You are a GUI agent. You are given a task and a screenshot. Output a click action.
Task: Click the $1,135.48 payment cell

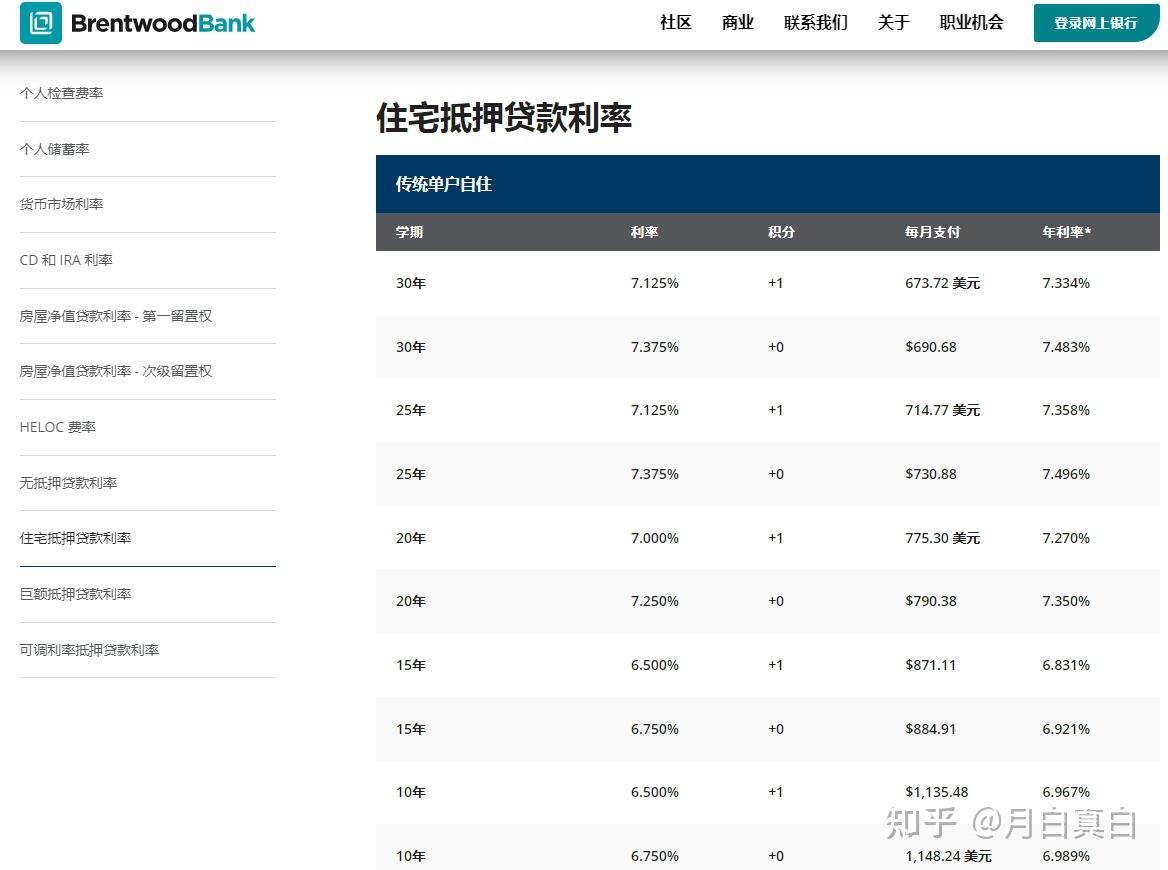tap(936, 793)
